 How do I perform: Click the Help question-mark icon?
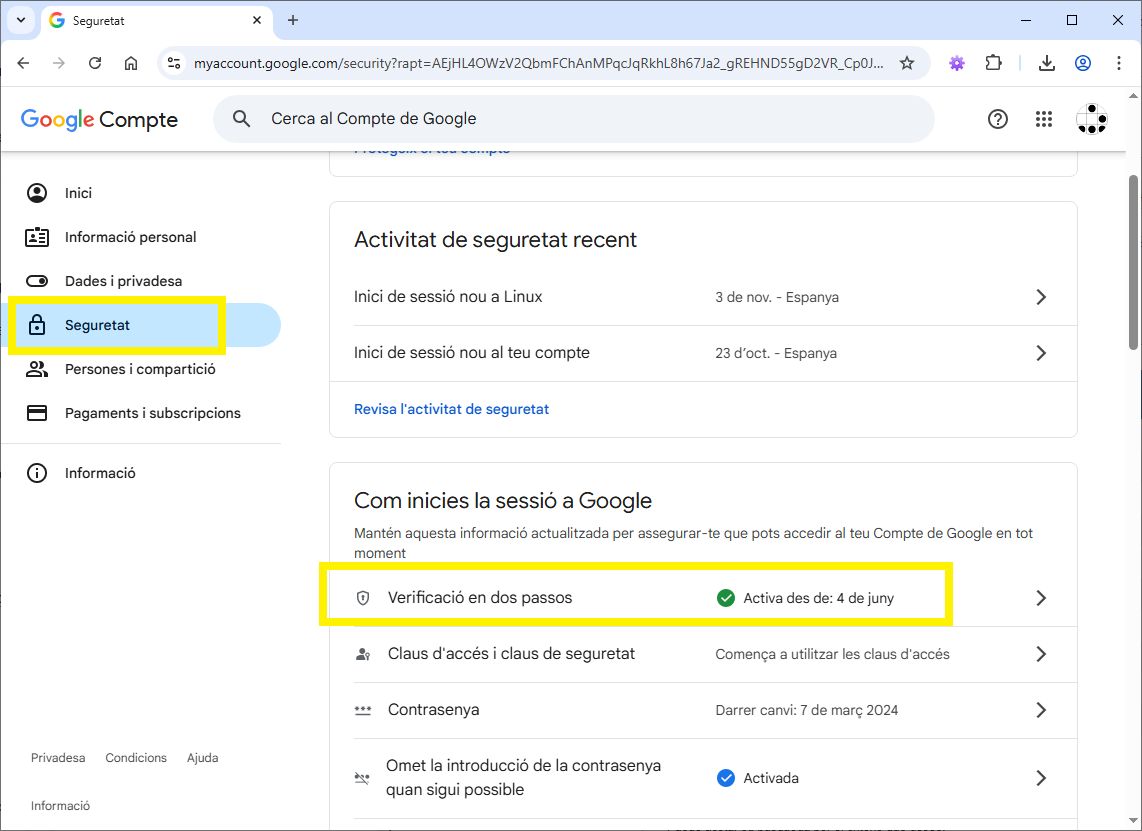tap(998, 119)
